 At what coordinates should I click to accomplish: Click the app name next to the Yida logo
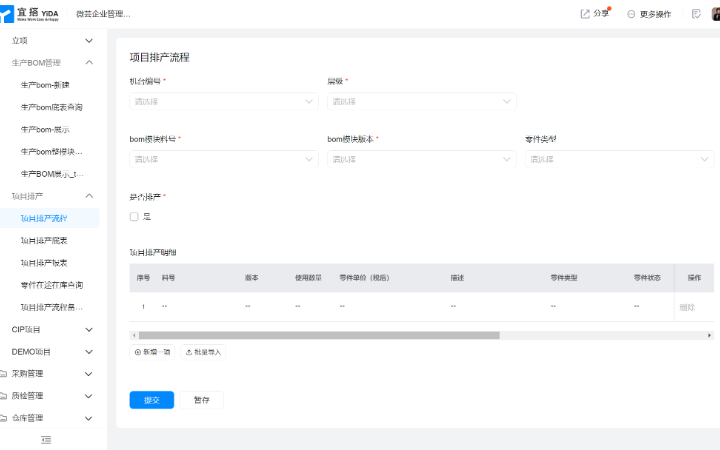coord(103,14)
